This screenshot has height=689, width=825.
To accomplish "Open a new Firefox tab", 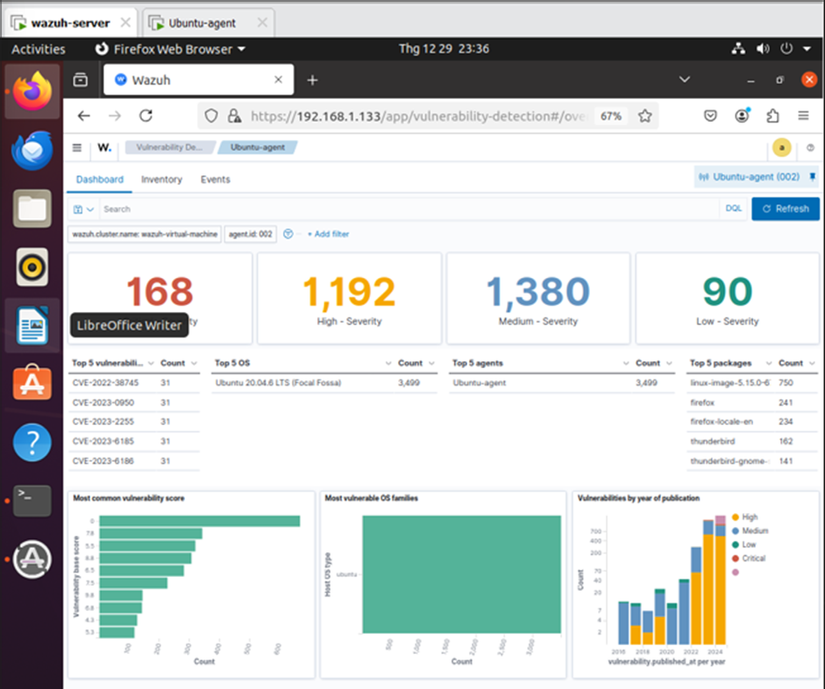I will 313,80.
